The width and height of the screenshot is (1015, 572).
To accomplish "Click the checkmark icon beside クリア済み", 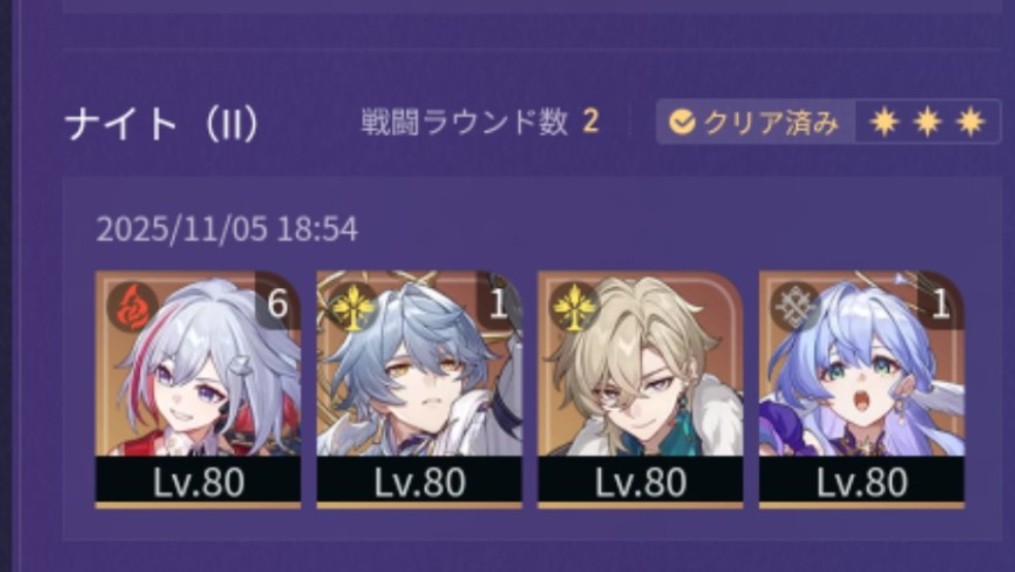I will click(682, 122).
